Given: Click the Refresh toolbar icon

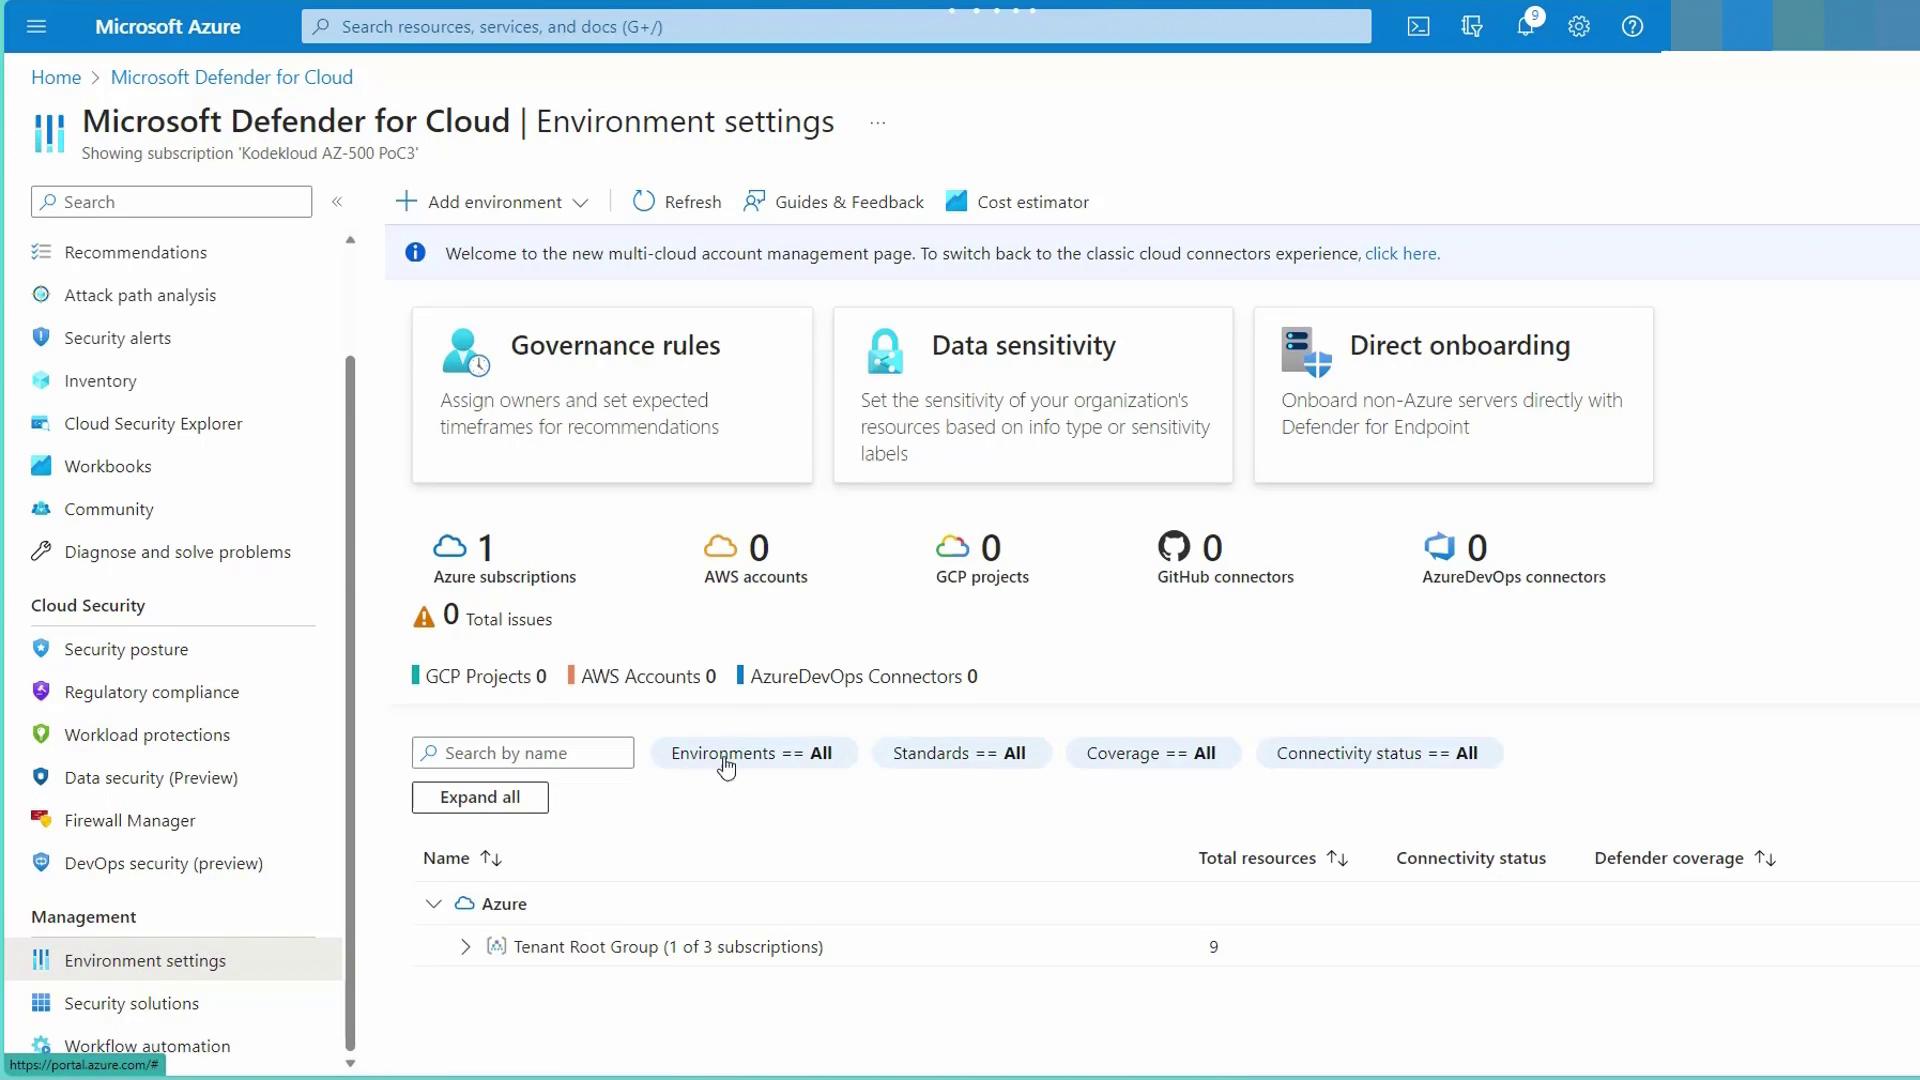Looking at the screenshot, I should tap(644, 202).
